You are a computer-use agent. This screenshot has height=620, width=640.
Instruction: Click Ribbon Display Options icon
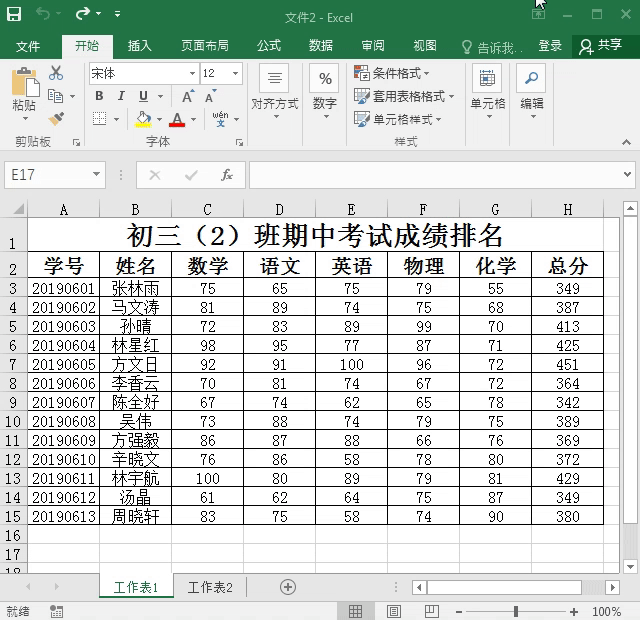click(x=539, y=14)
